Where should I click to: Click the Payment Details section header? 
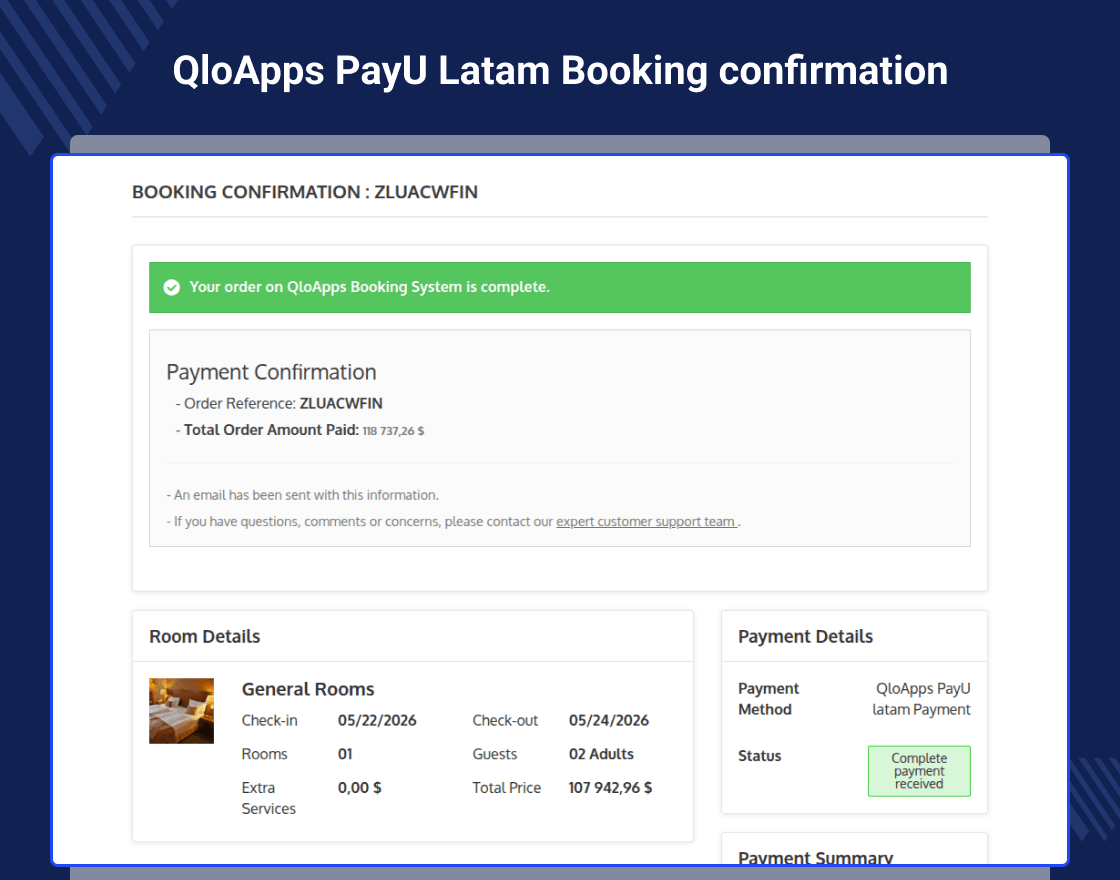pyautogui.click(x=805, y=636)
